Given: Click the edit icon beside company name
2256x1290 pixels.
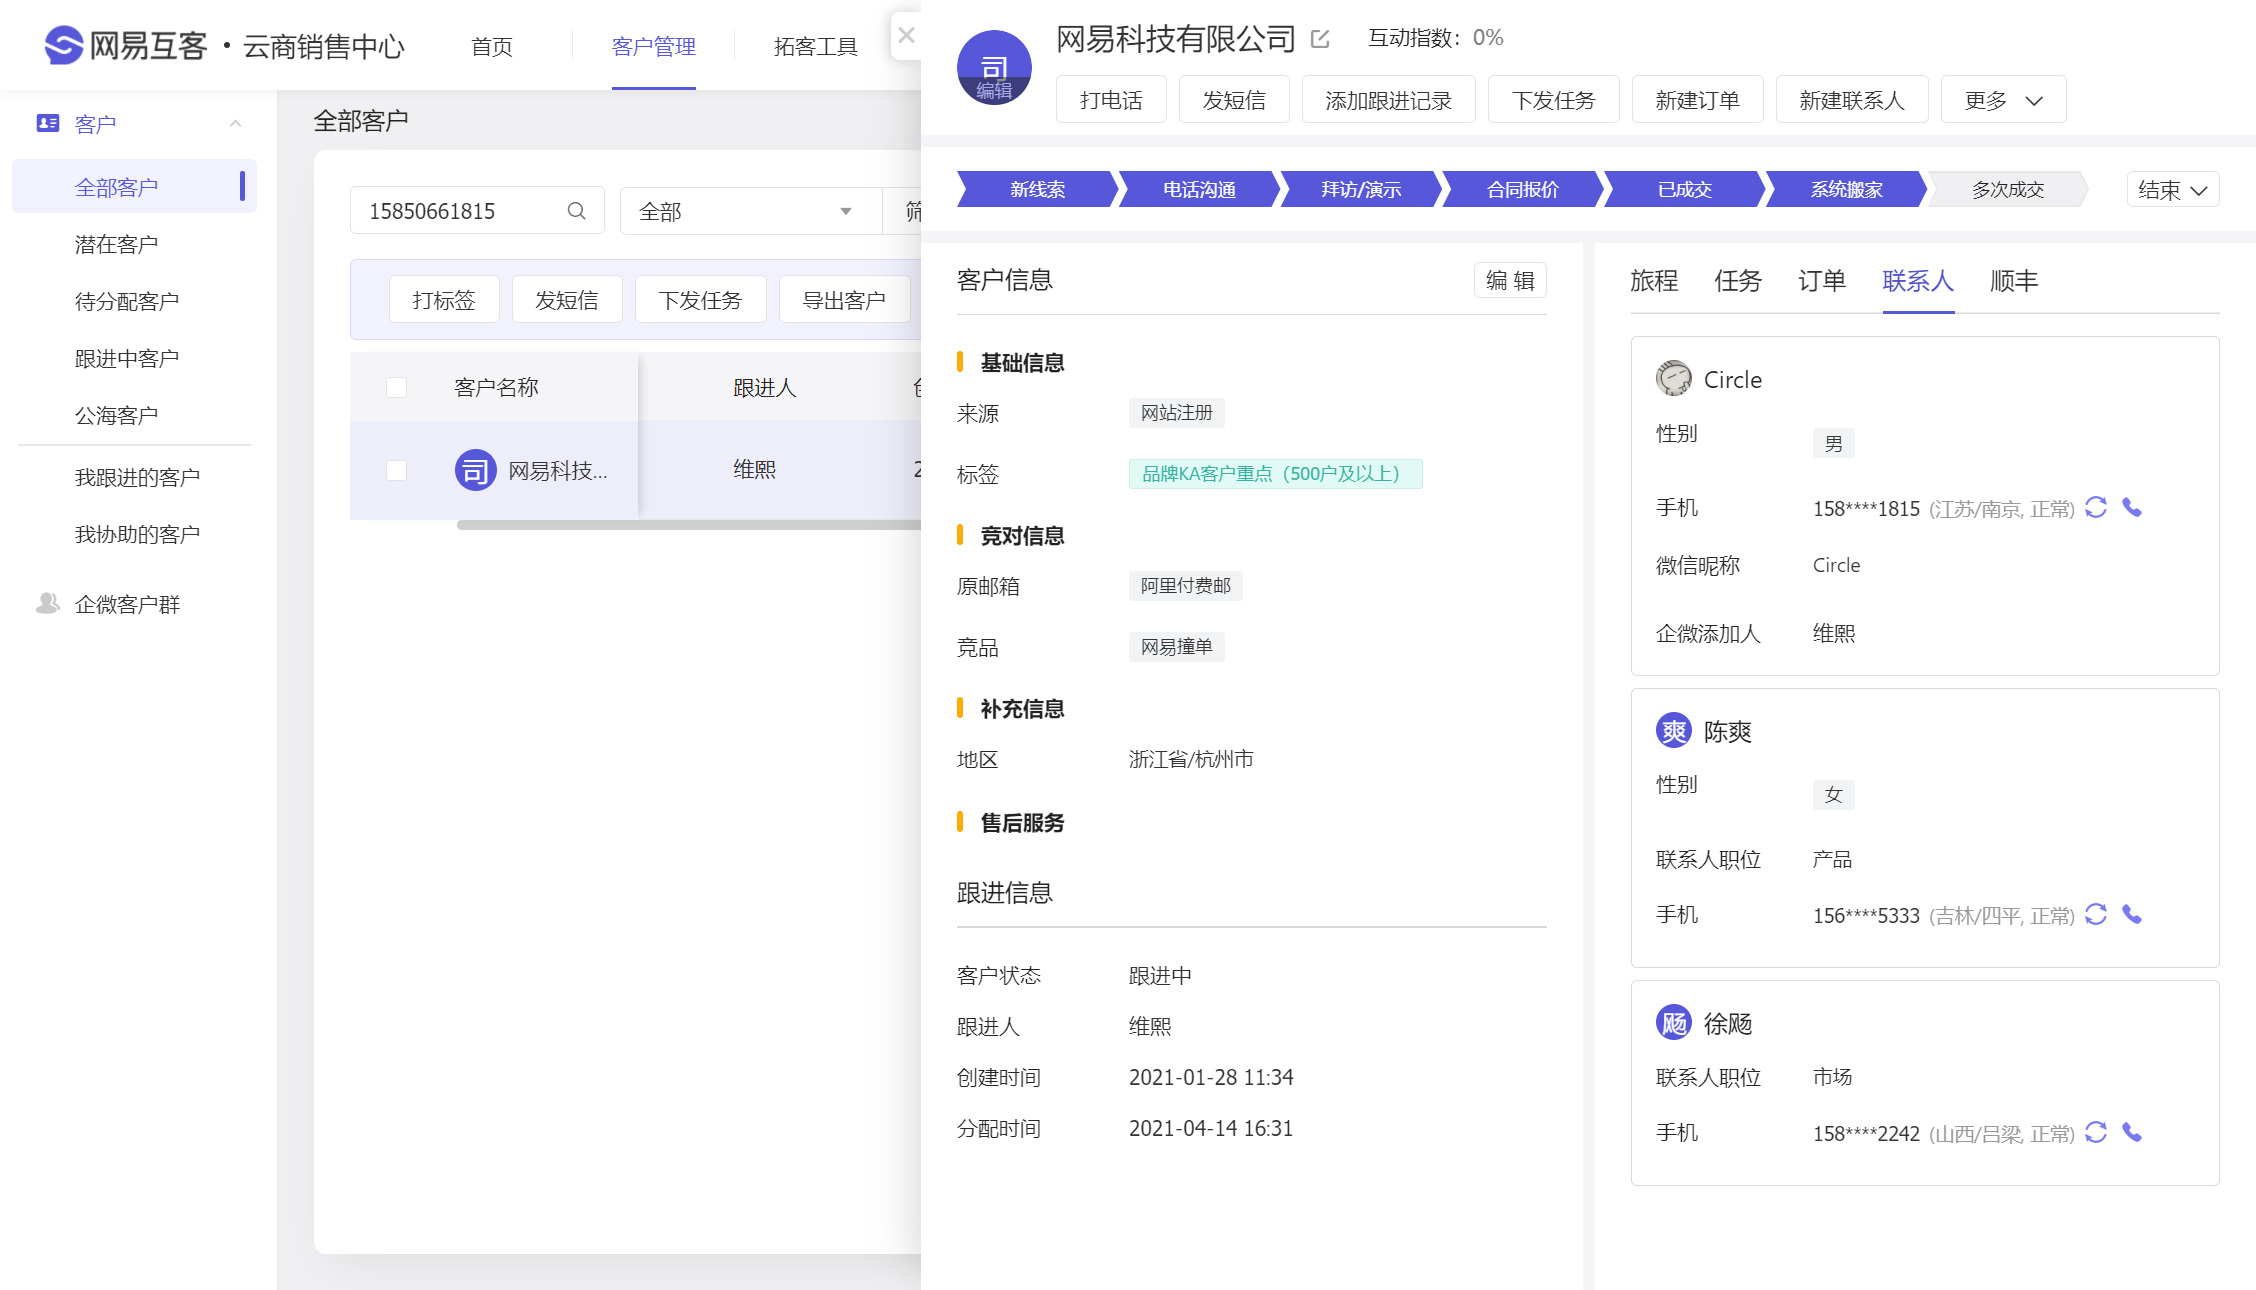Looking at the screenshot, I should point(1320,39).
